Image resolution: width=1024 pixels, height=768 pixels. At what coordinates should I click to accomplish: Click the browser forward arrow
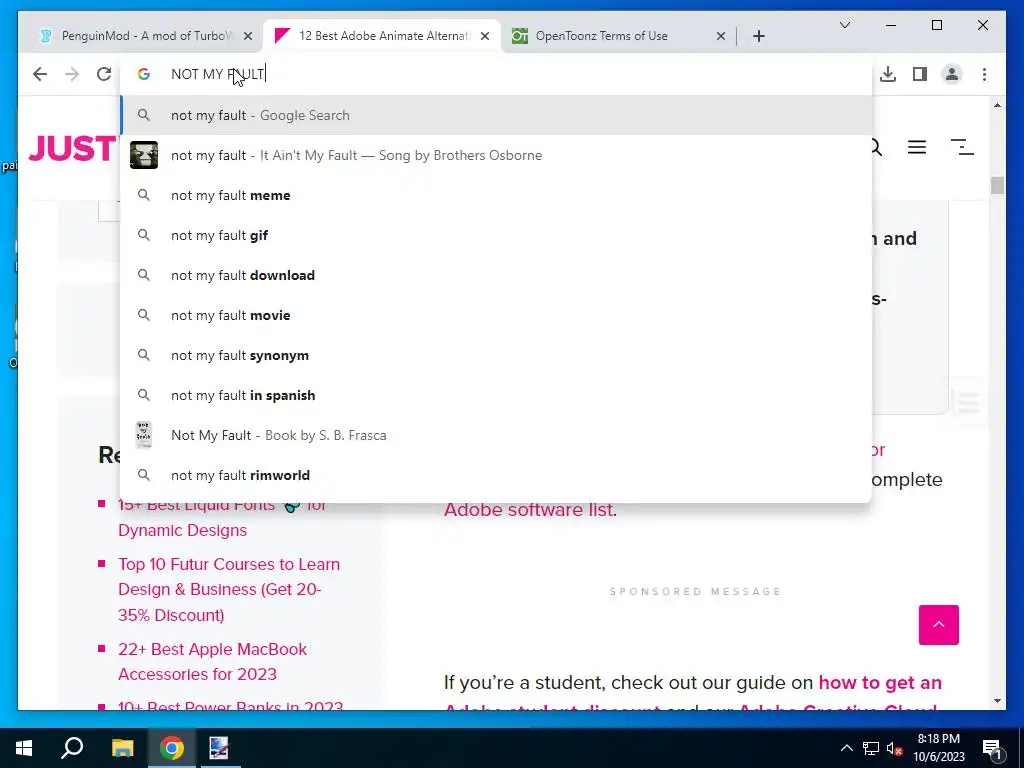[x=72, y=74]
